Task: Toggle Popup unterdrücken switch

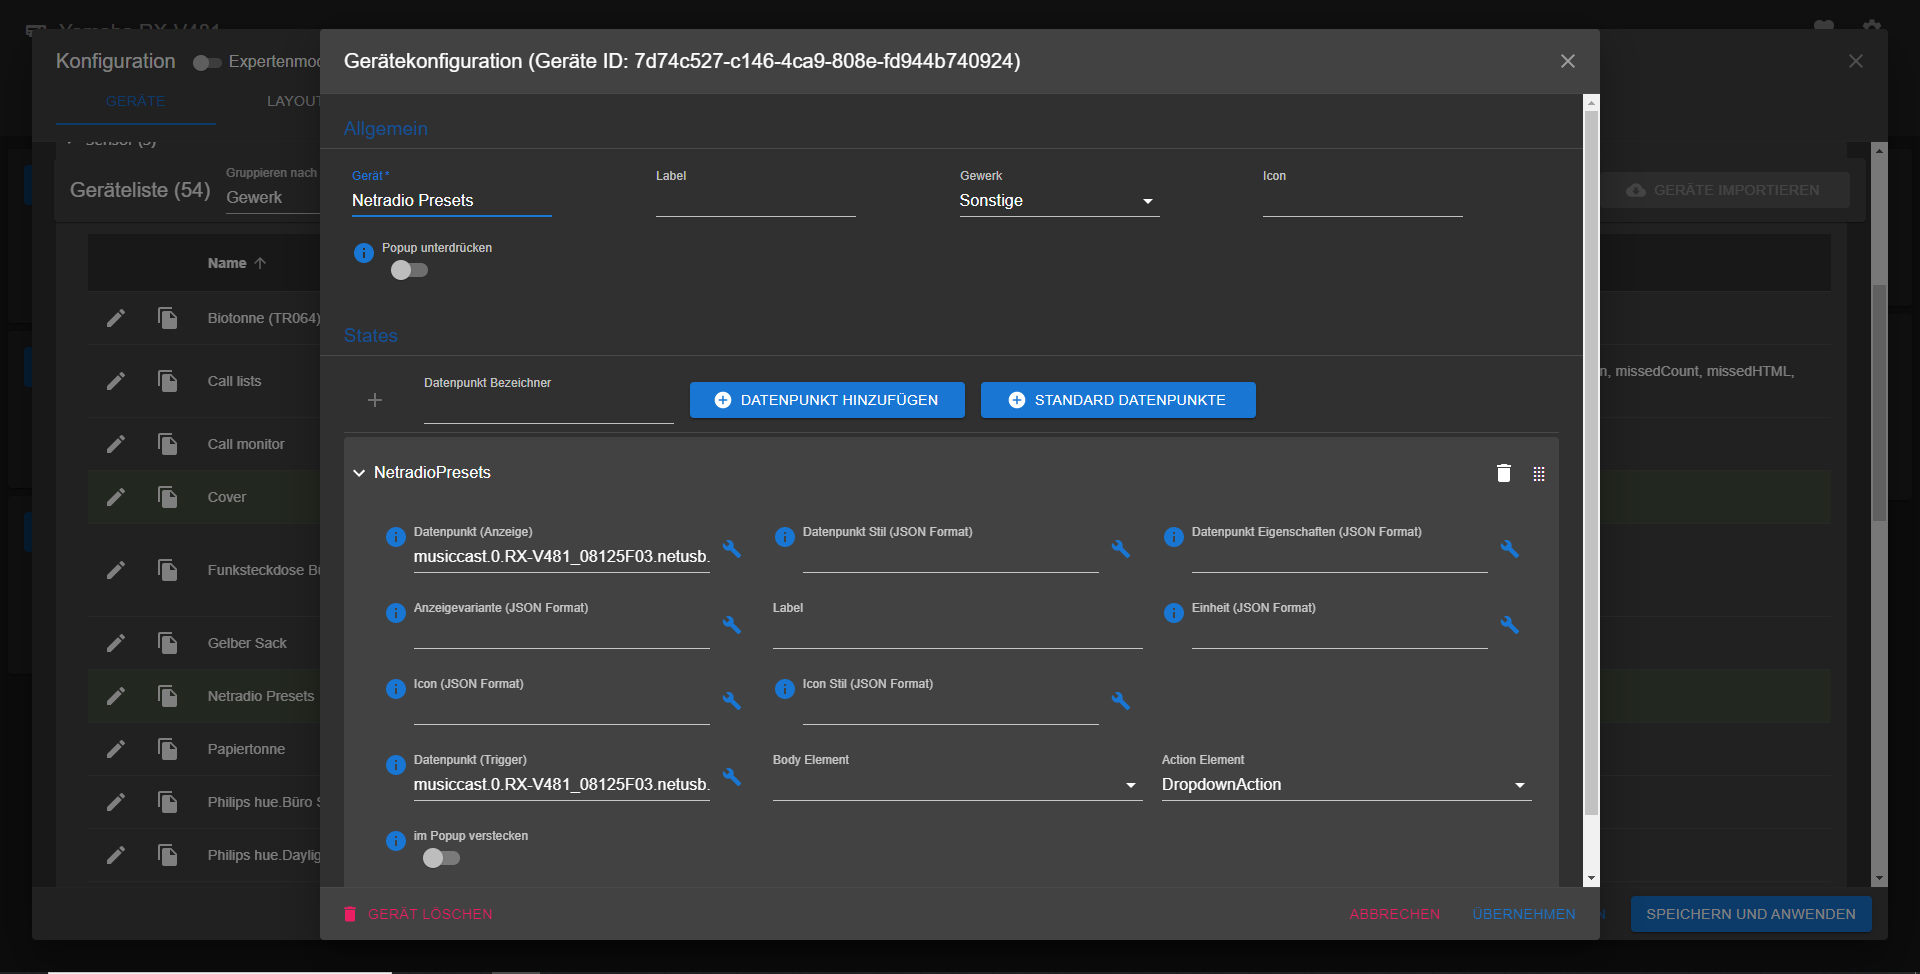Action: click(409, 270)
